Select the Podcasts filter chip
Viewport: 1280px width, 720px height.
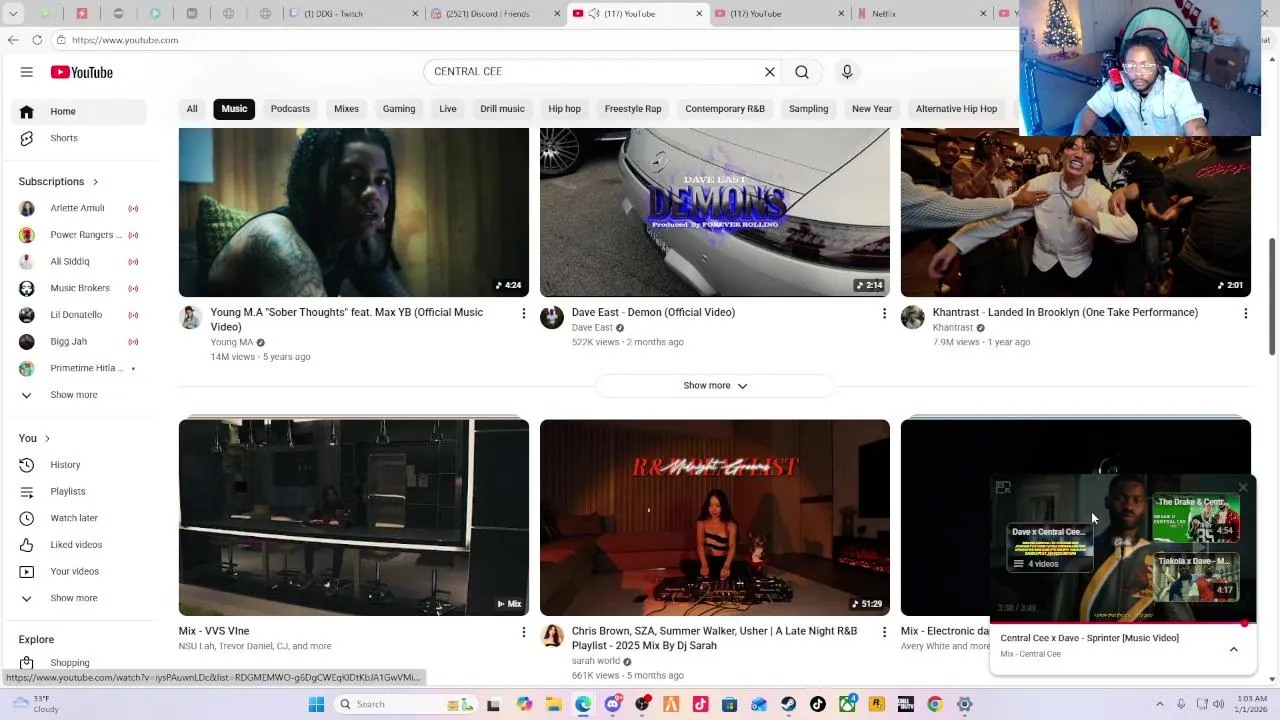(x=290, y=109)
